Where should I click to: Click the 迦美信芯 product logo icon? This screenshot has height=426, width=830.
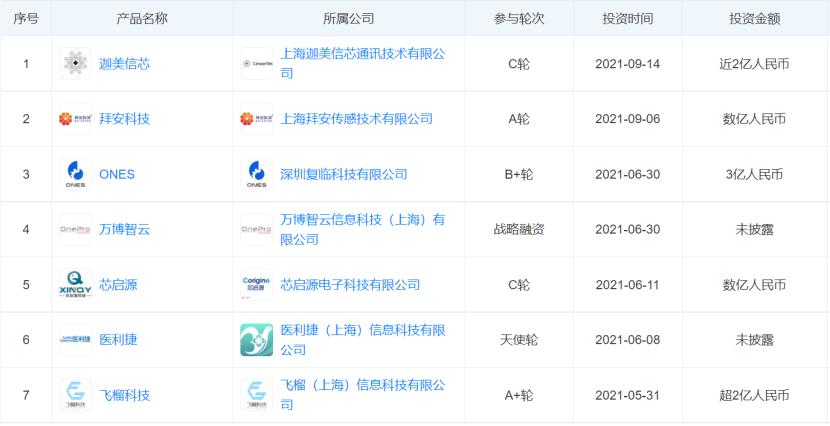[x=75, y=64]
